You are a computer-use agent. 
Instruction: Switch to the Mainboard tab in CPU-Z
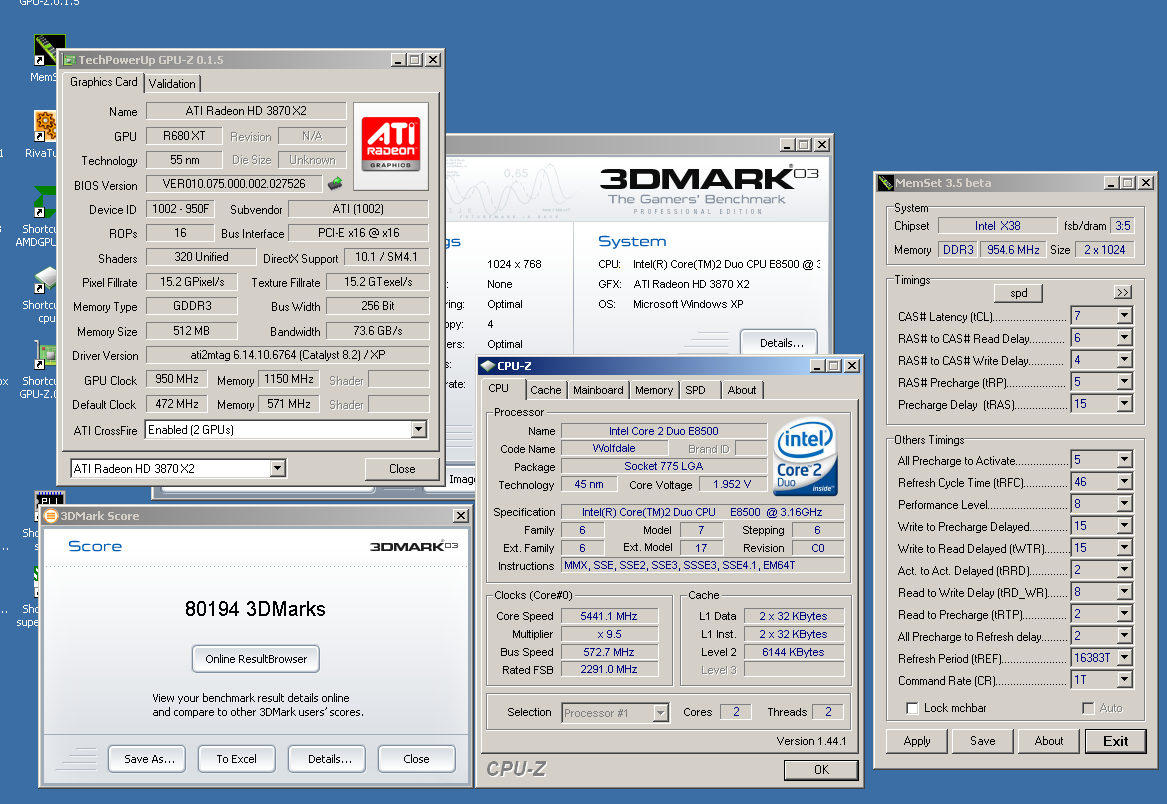[x=598, y=390]
